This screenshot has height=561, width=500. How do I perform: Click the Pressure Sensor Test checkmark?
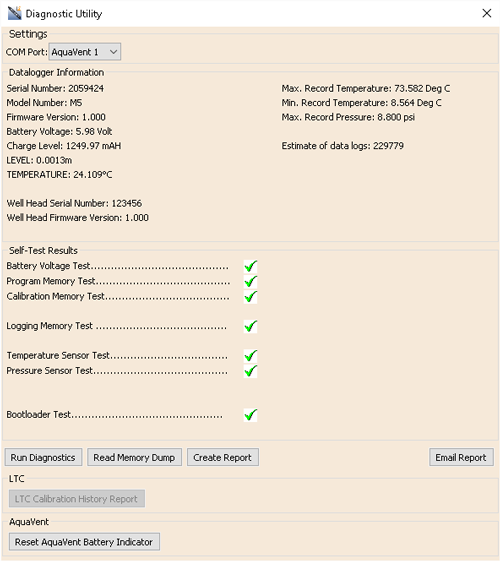tap(250, 371)
